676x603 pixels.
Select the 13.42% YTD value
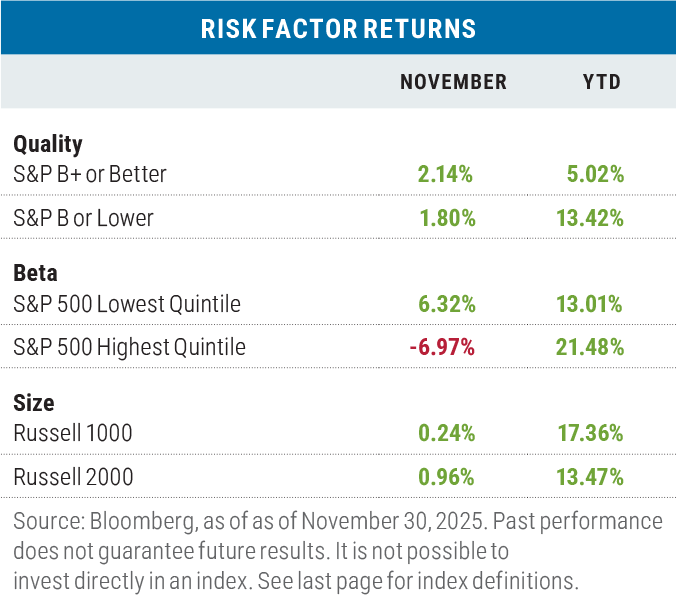[589, 217]
